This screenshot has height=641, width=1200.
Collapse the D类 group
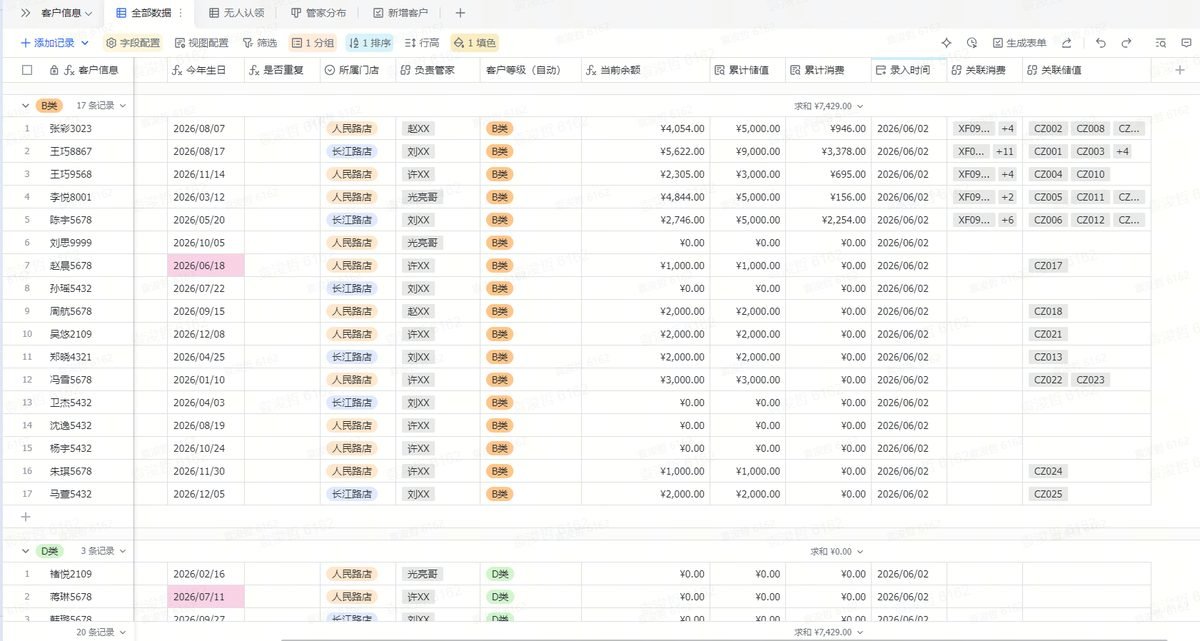25,551
